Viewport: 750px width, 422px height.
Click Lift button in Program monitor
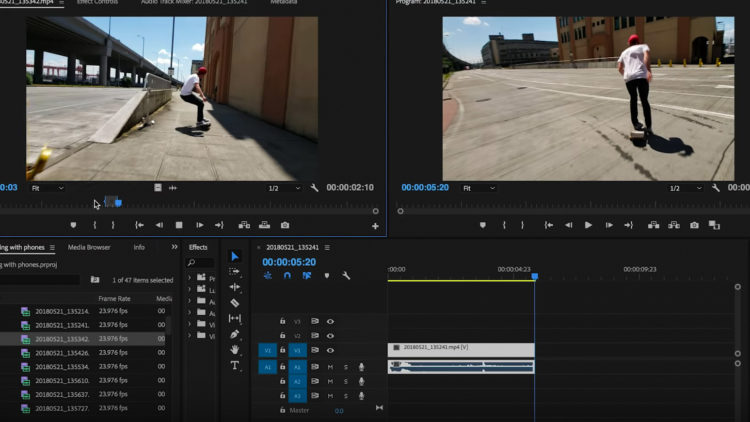(653, 225)
